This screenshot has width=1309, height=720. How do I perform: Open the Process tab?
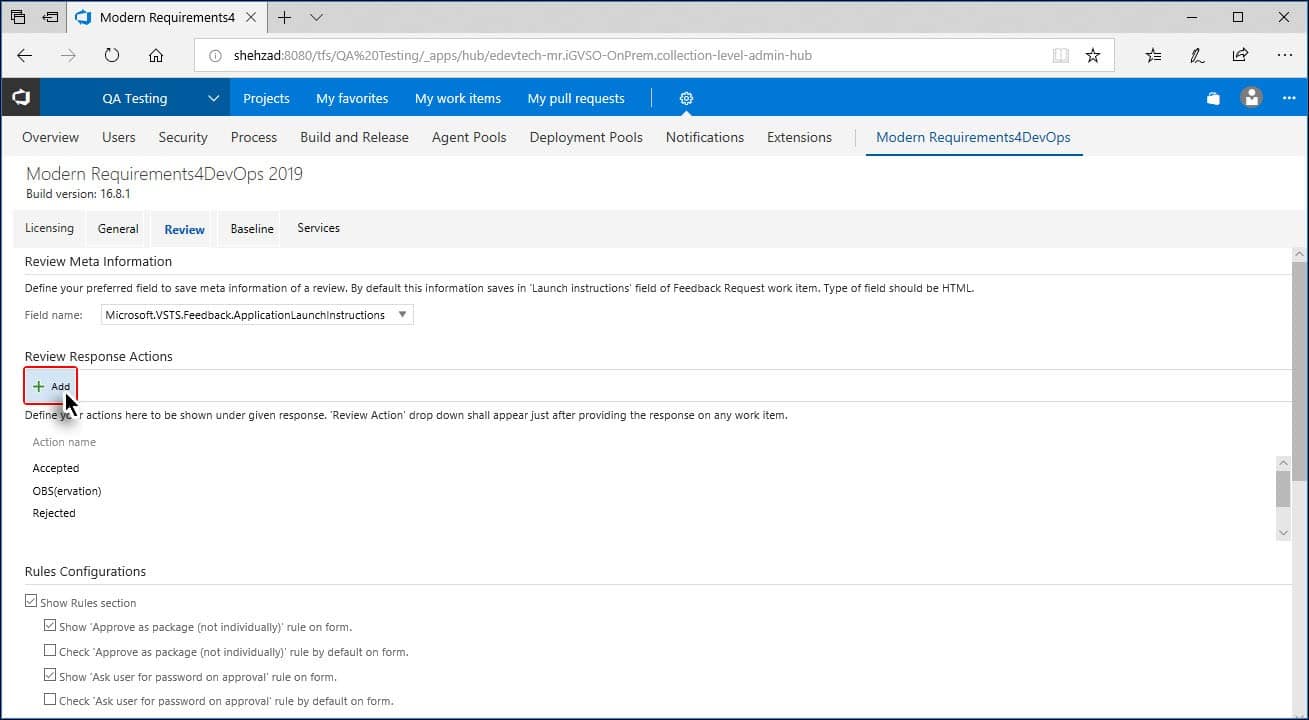coord(254,137)
